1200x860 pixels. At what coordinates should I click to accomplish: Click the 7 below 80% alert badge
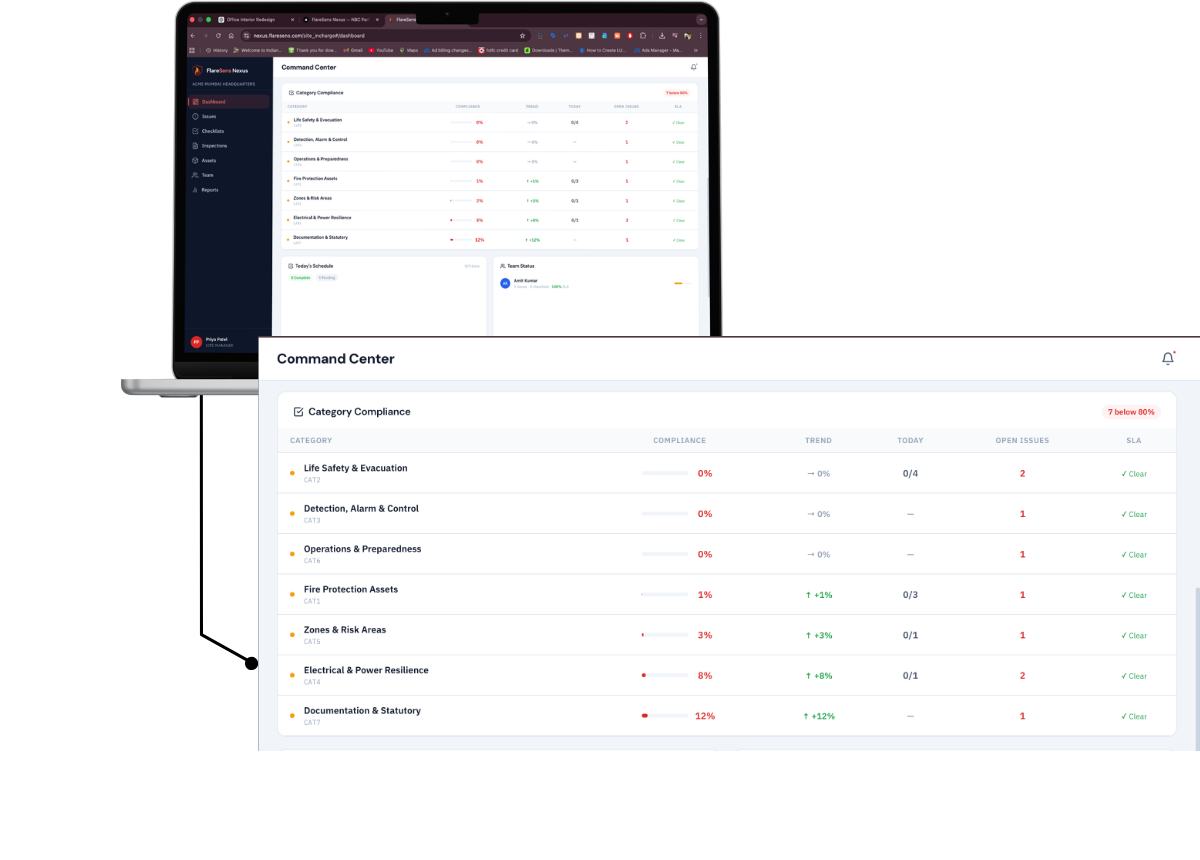pos(1131,411)
